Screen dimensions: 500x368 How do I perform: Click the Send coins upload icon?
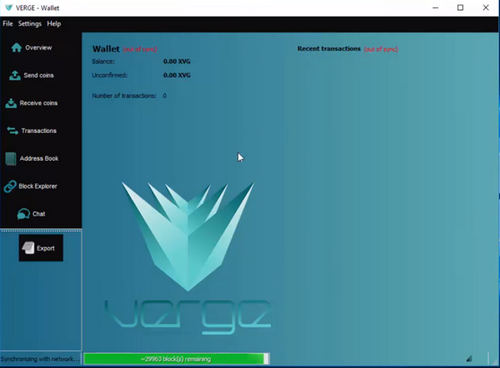point(15,75)
